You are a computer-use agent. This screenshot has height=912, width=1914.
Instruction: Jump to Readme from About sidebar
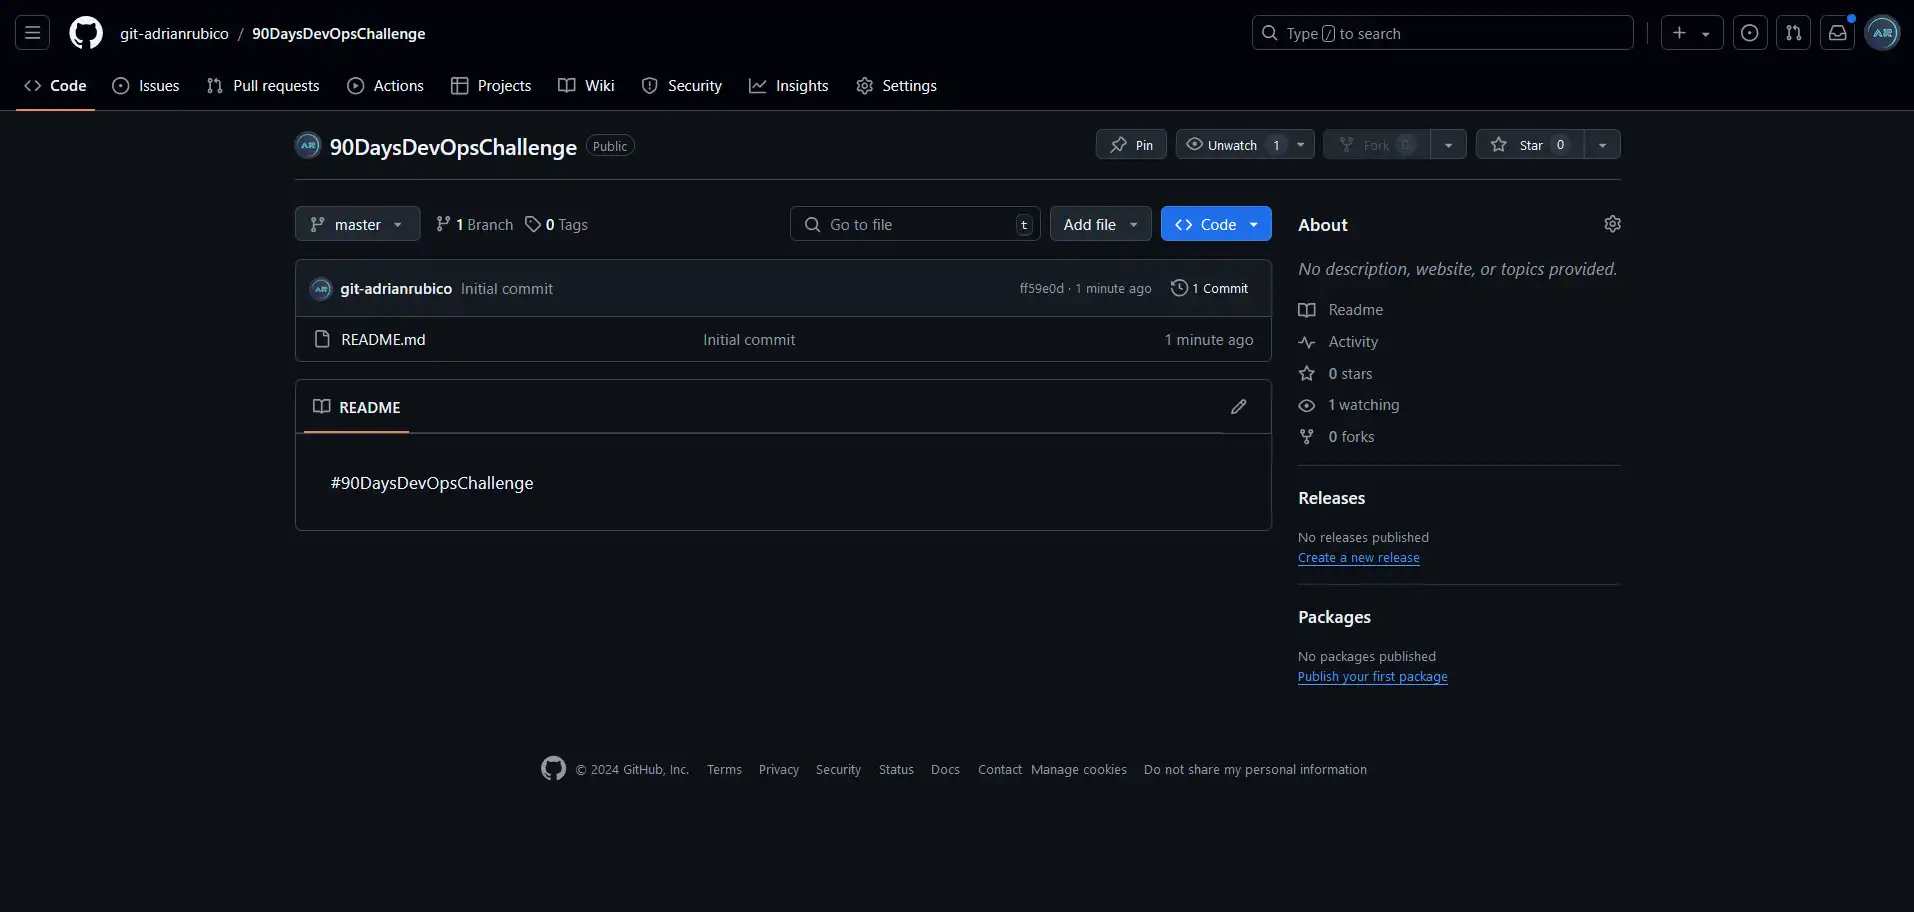(x=1341, y=310)
